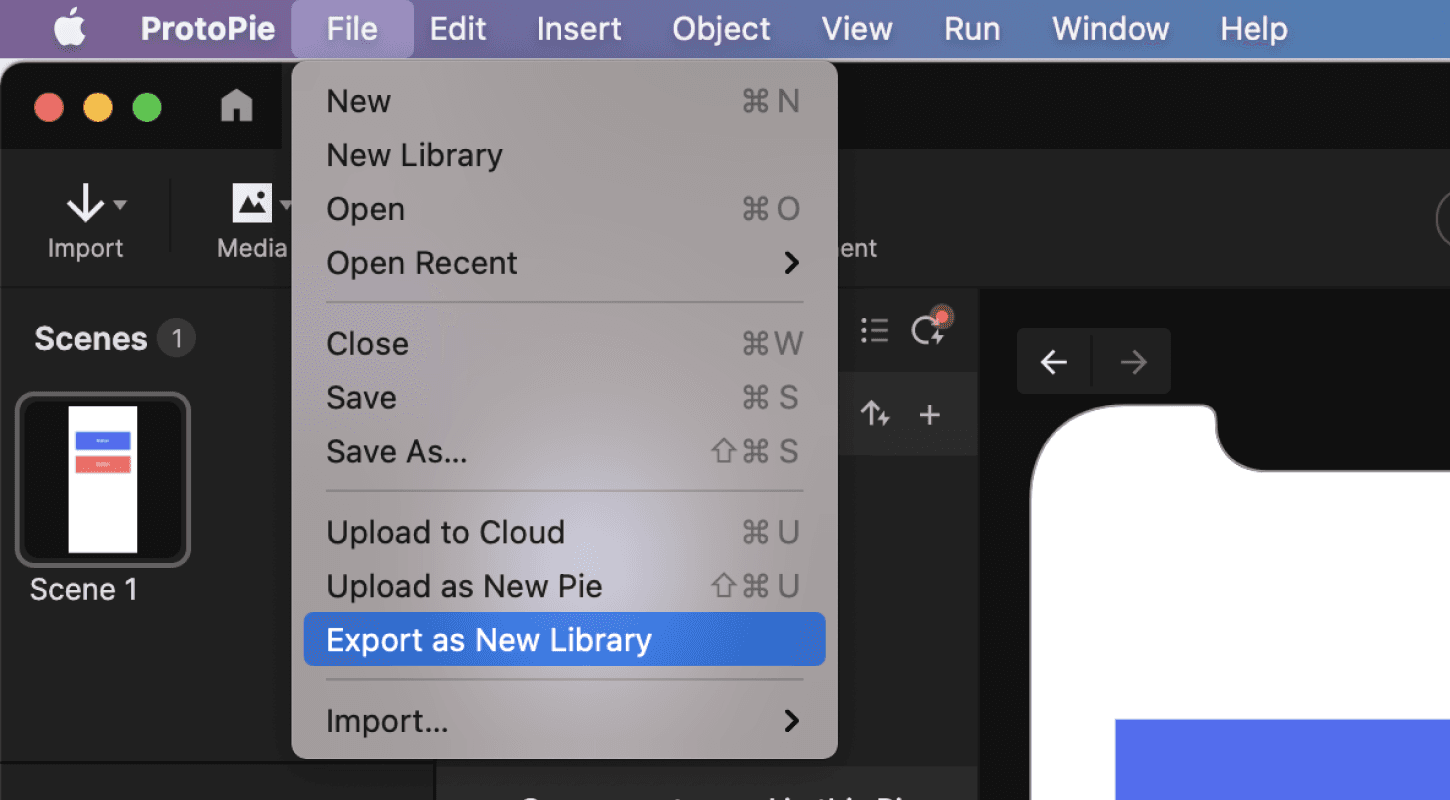This screenshot has width=1450, height=800.
Task: Click the add trigger plus icon
Action: tap(929, 414)
